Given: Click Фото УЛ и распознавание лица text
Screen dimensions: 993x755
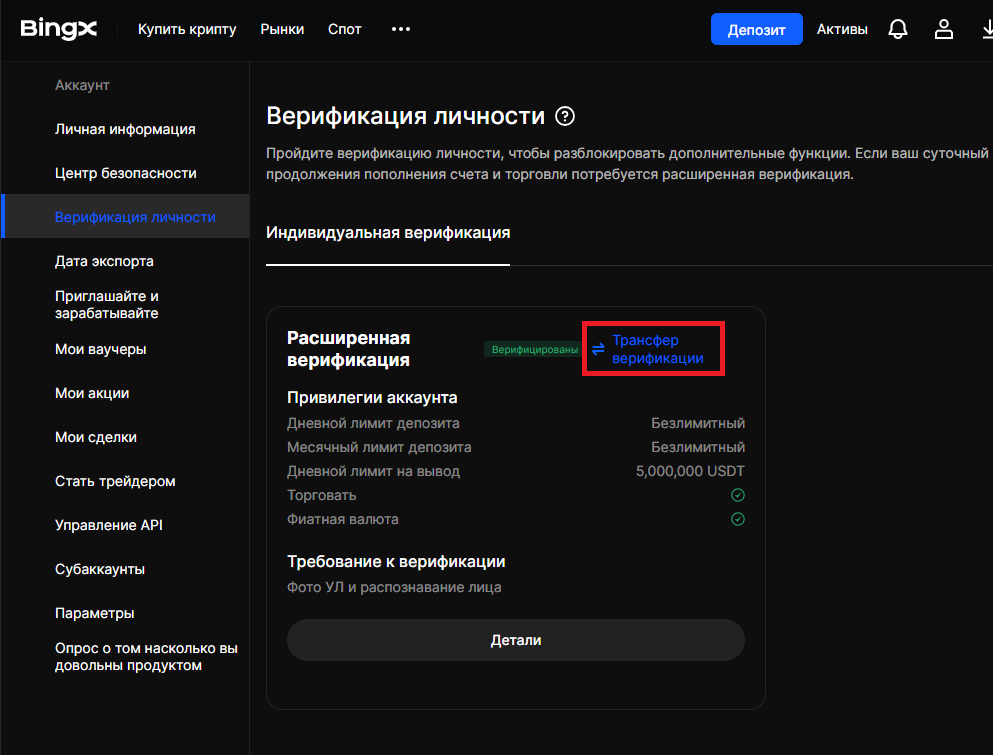Looking at the screenshot, I should click(x=394, y=587).
